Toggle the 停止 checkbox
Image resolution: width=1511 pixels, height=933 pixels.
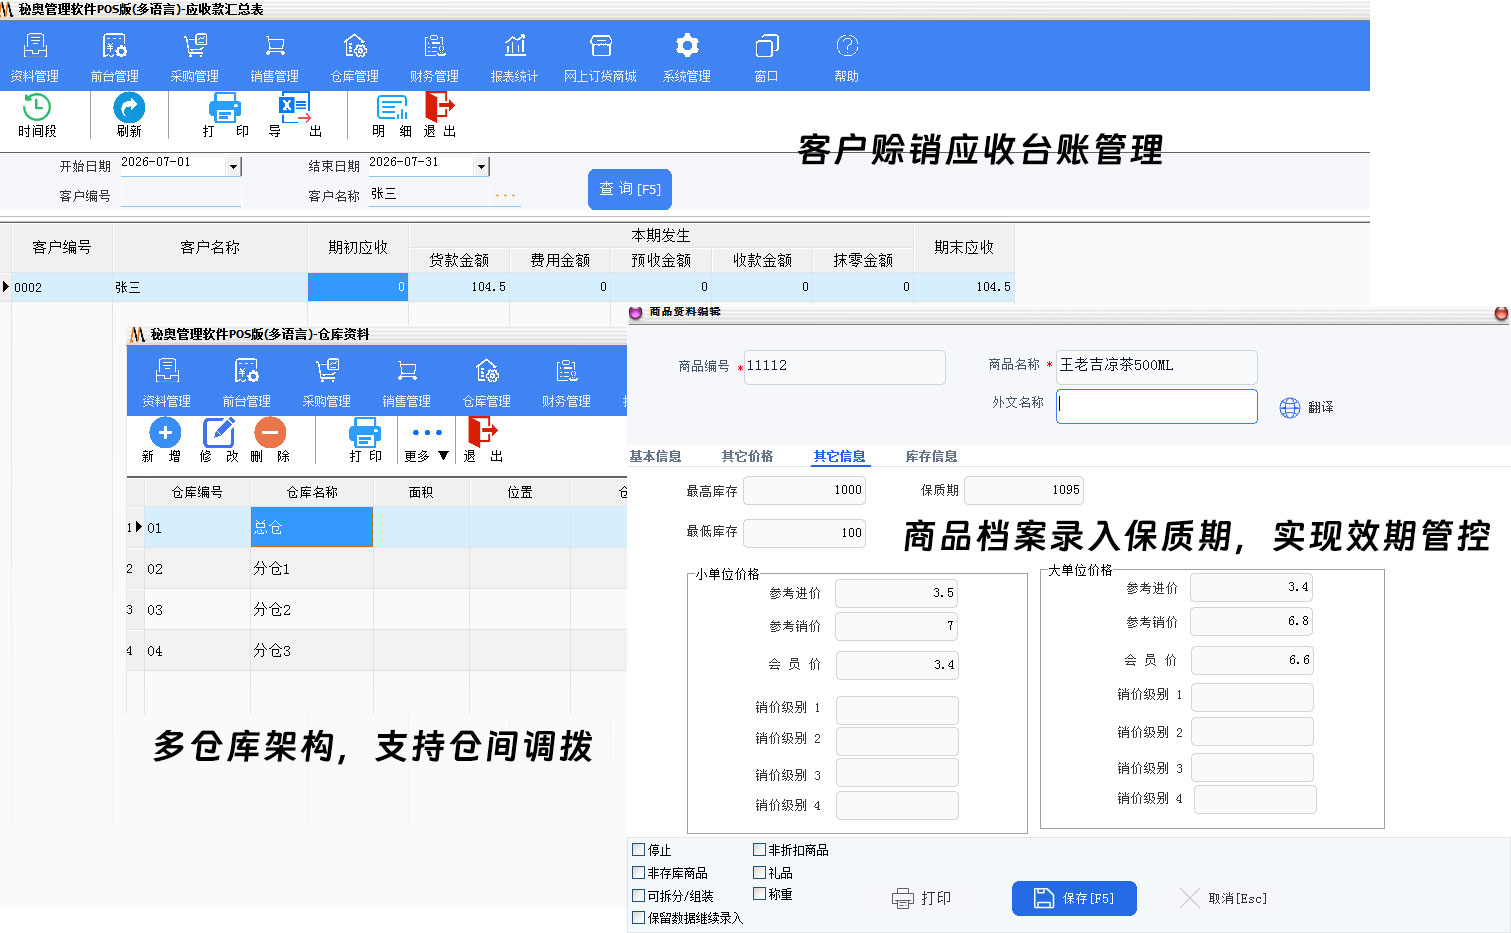pyautogui.click(x=638, y=849)
